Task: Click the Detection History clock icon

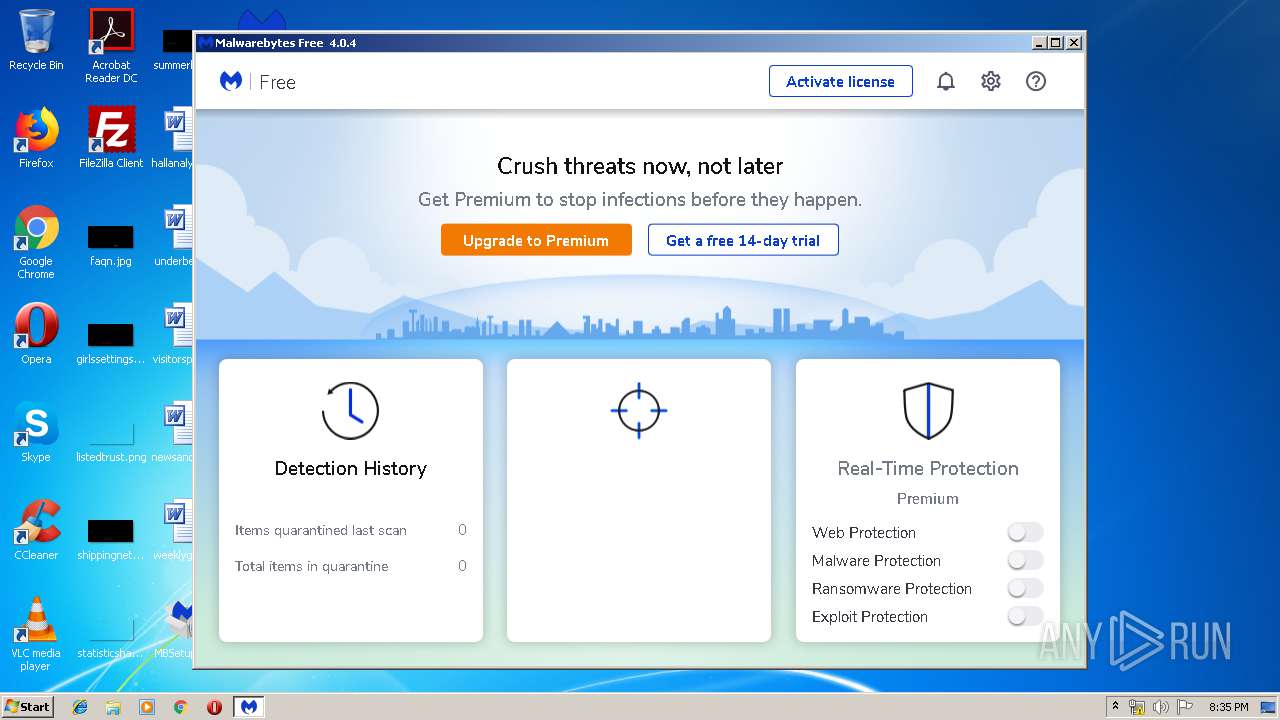Action: (350, 410)
